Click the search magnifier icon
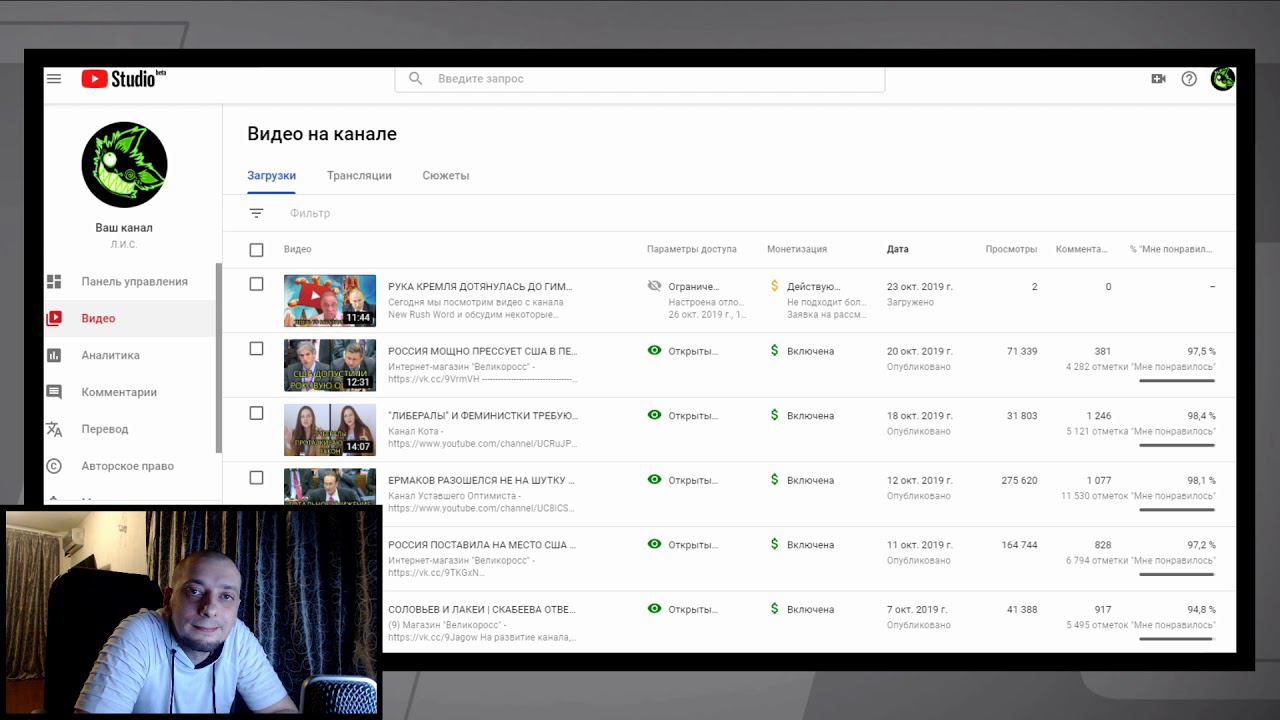This screenshot has height=720, width=1280. (x=416, y=79)
